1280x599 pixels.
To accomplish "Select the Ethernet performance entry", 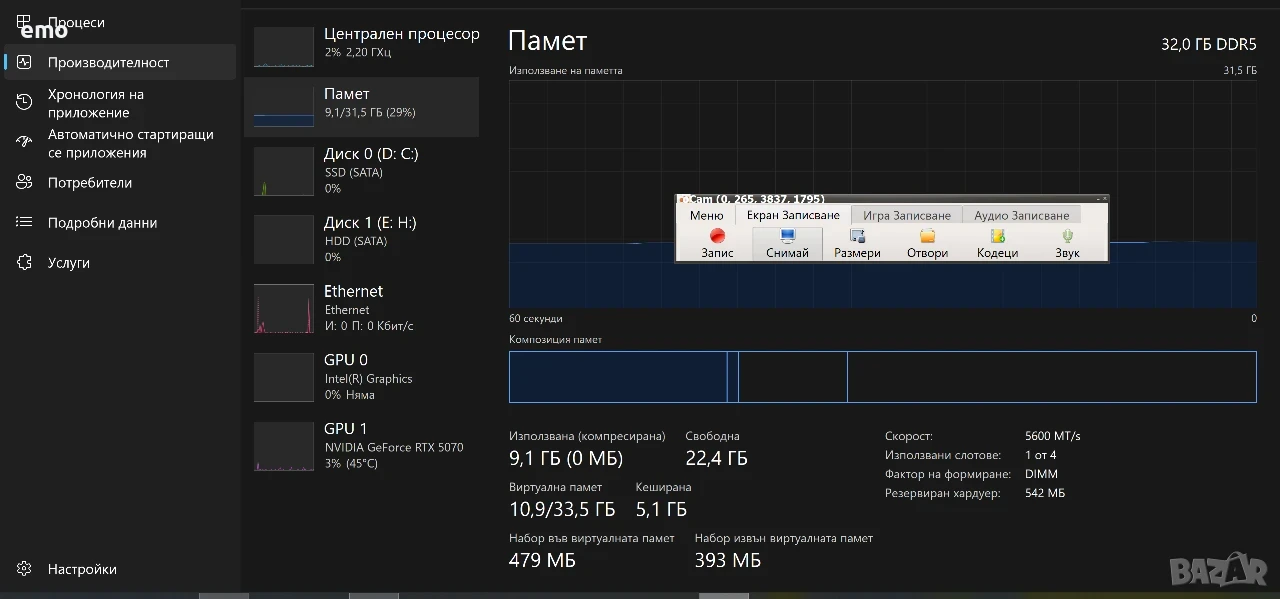I will [362, 308].
